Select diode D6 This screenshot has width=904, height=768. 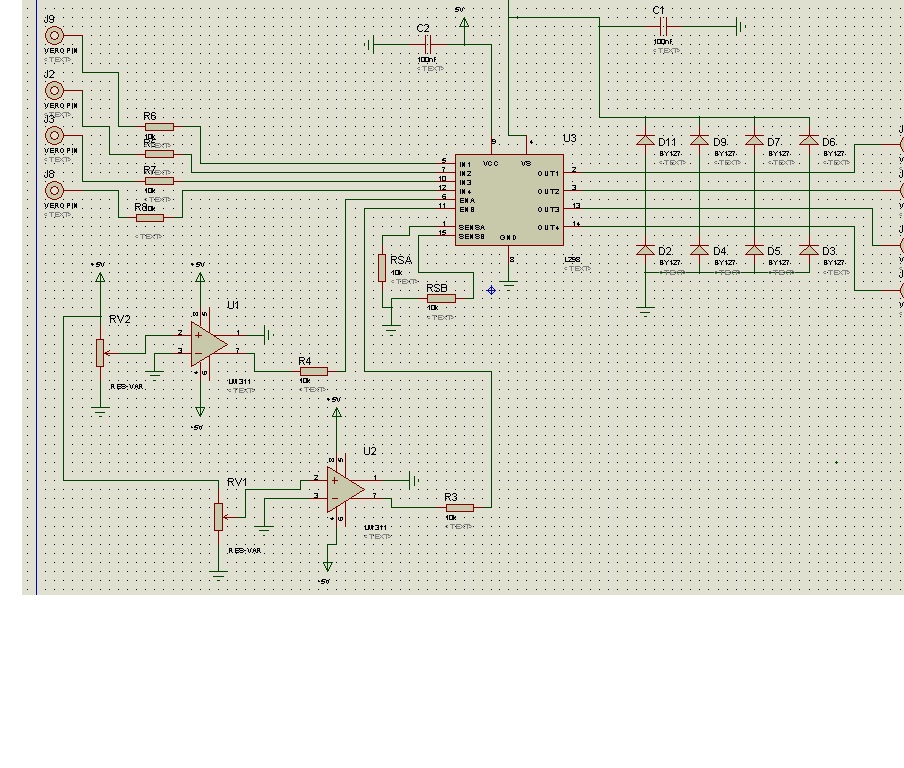pos(809,140)
